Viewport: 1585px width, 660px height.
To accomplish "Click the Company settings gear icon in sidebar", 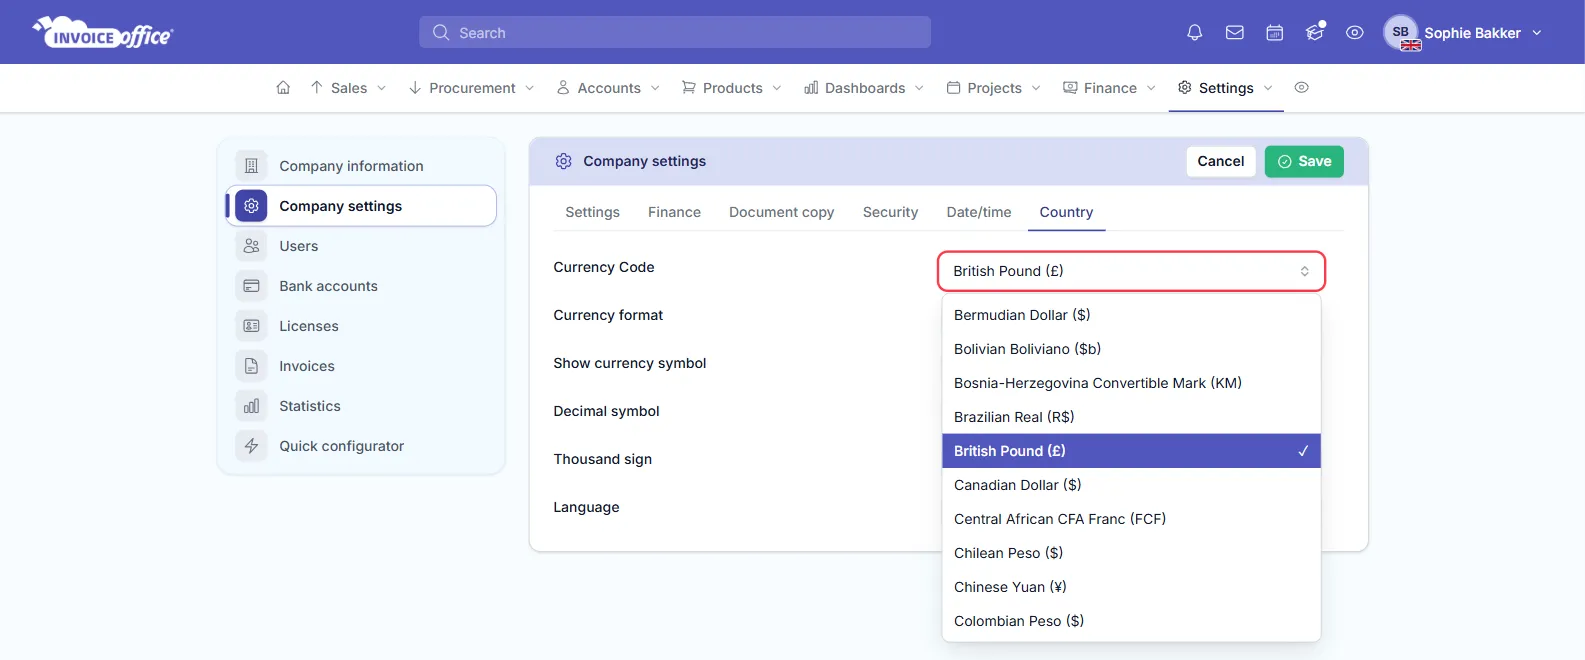I will coord(251,206).
